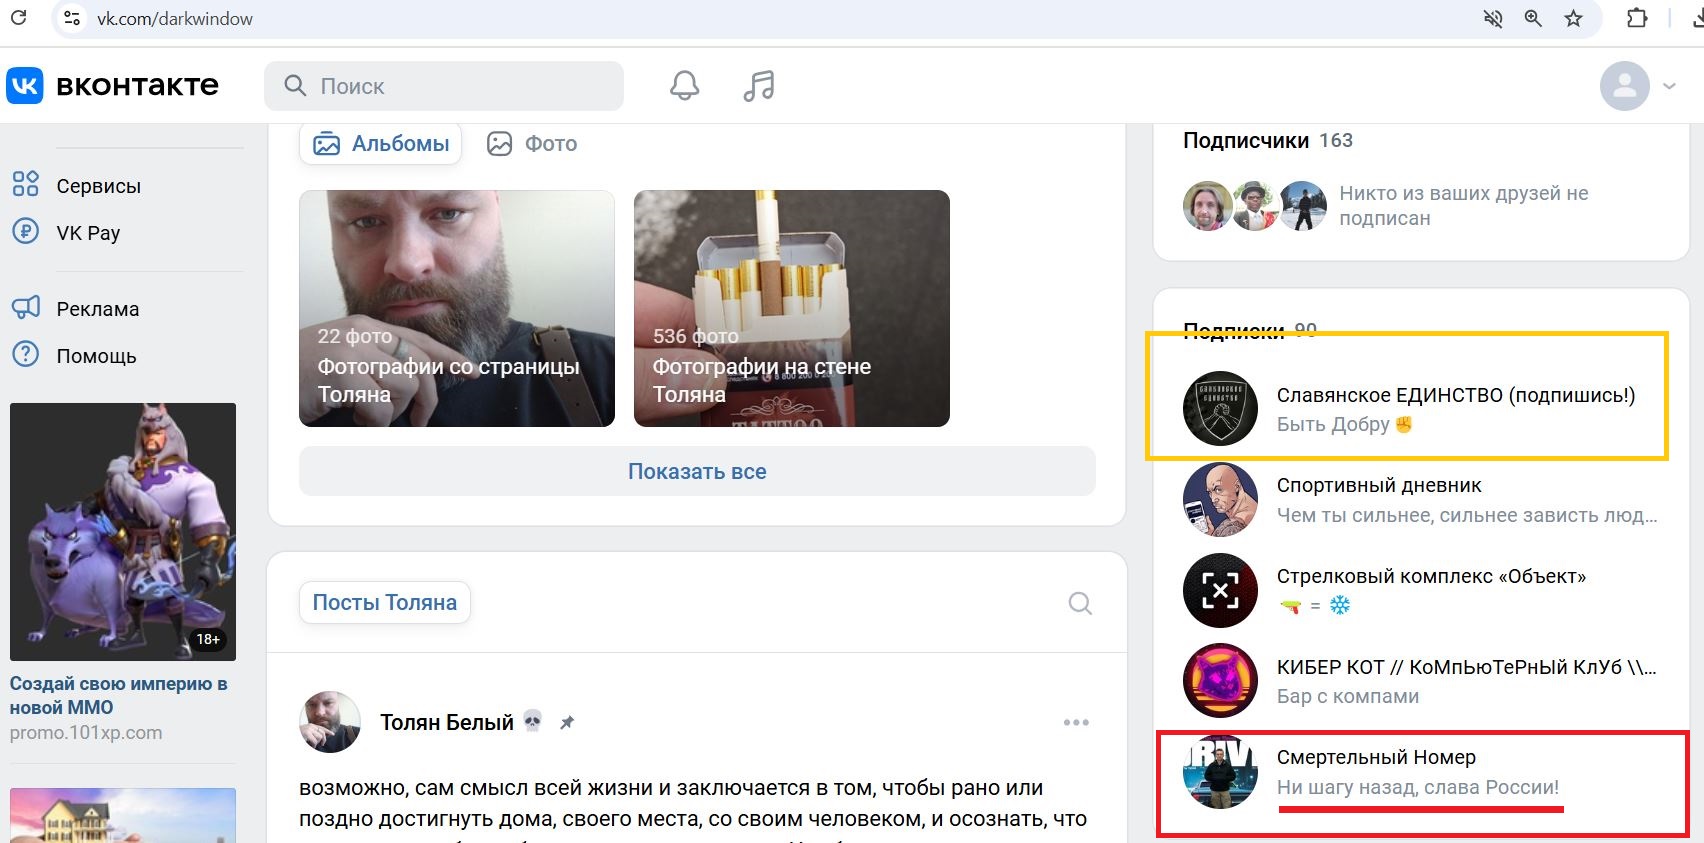Open Стрелковый комплекс «Объект» page
This screenshot has height=843, width=1704.
point(1431,576)
